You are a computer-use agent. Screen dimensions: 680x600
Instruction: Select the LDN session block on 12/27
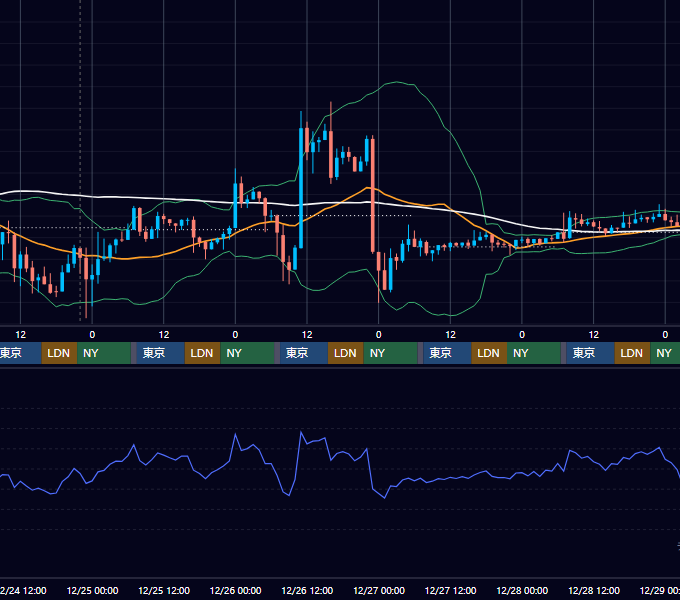(x=489, y=353)
